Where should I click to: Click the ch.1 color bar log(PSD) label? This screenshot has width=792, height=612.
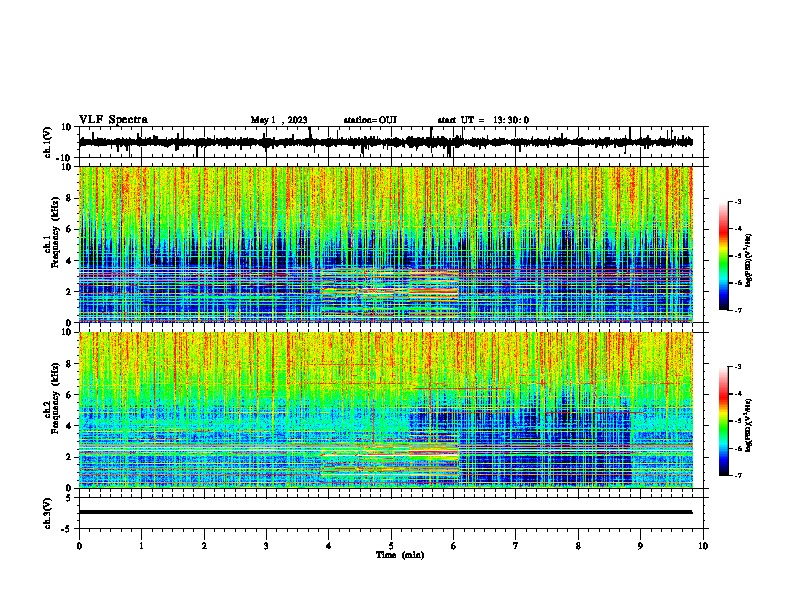pos(749,261)
